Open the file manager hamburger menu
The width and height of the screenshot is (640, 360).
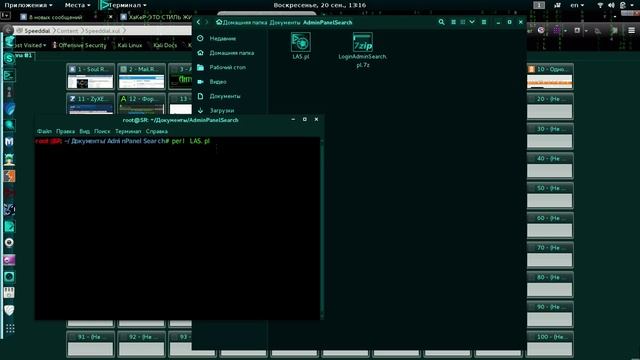[484, 22]
